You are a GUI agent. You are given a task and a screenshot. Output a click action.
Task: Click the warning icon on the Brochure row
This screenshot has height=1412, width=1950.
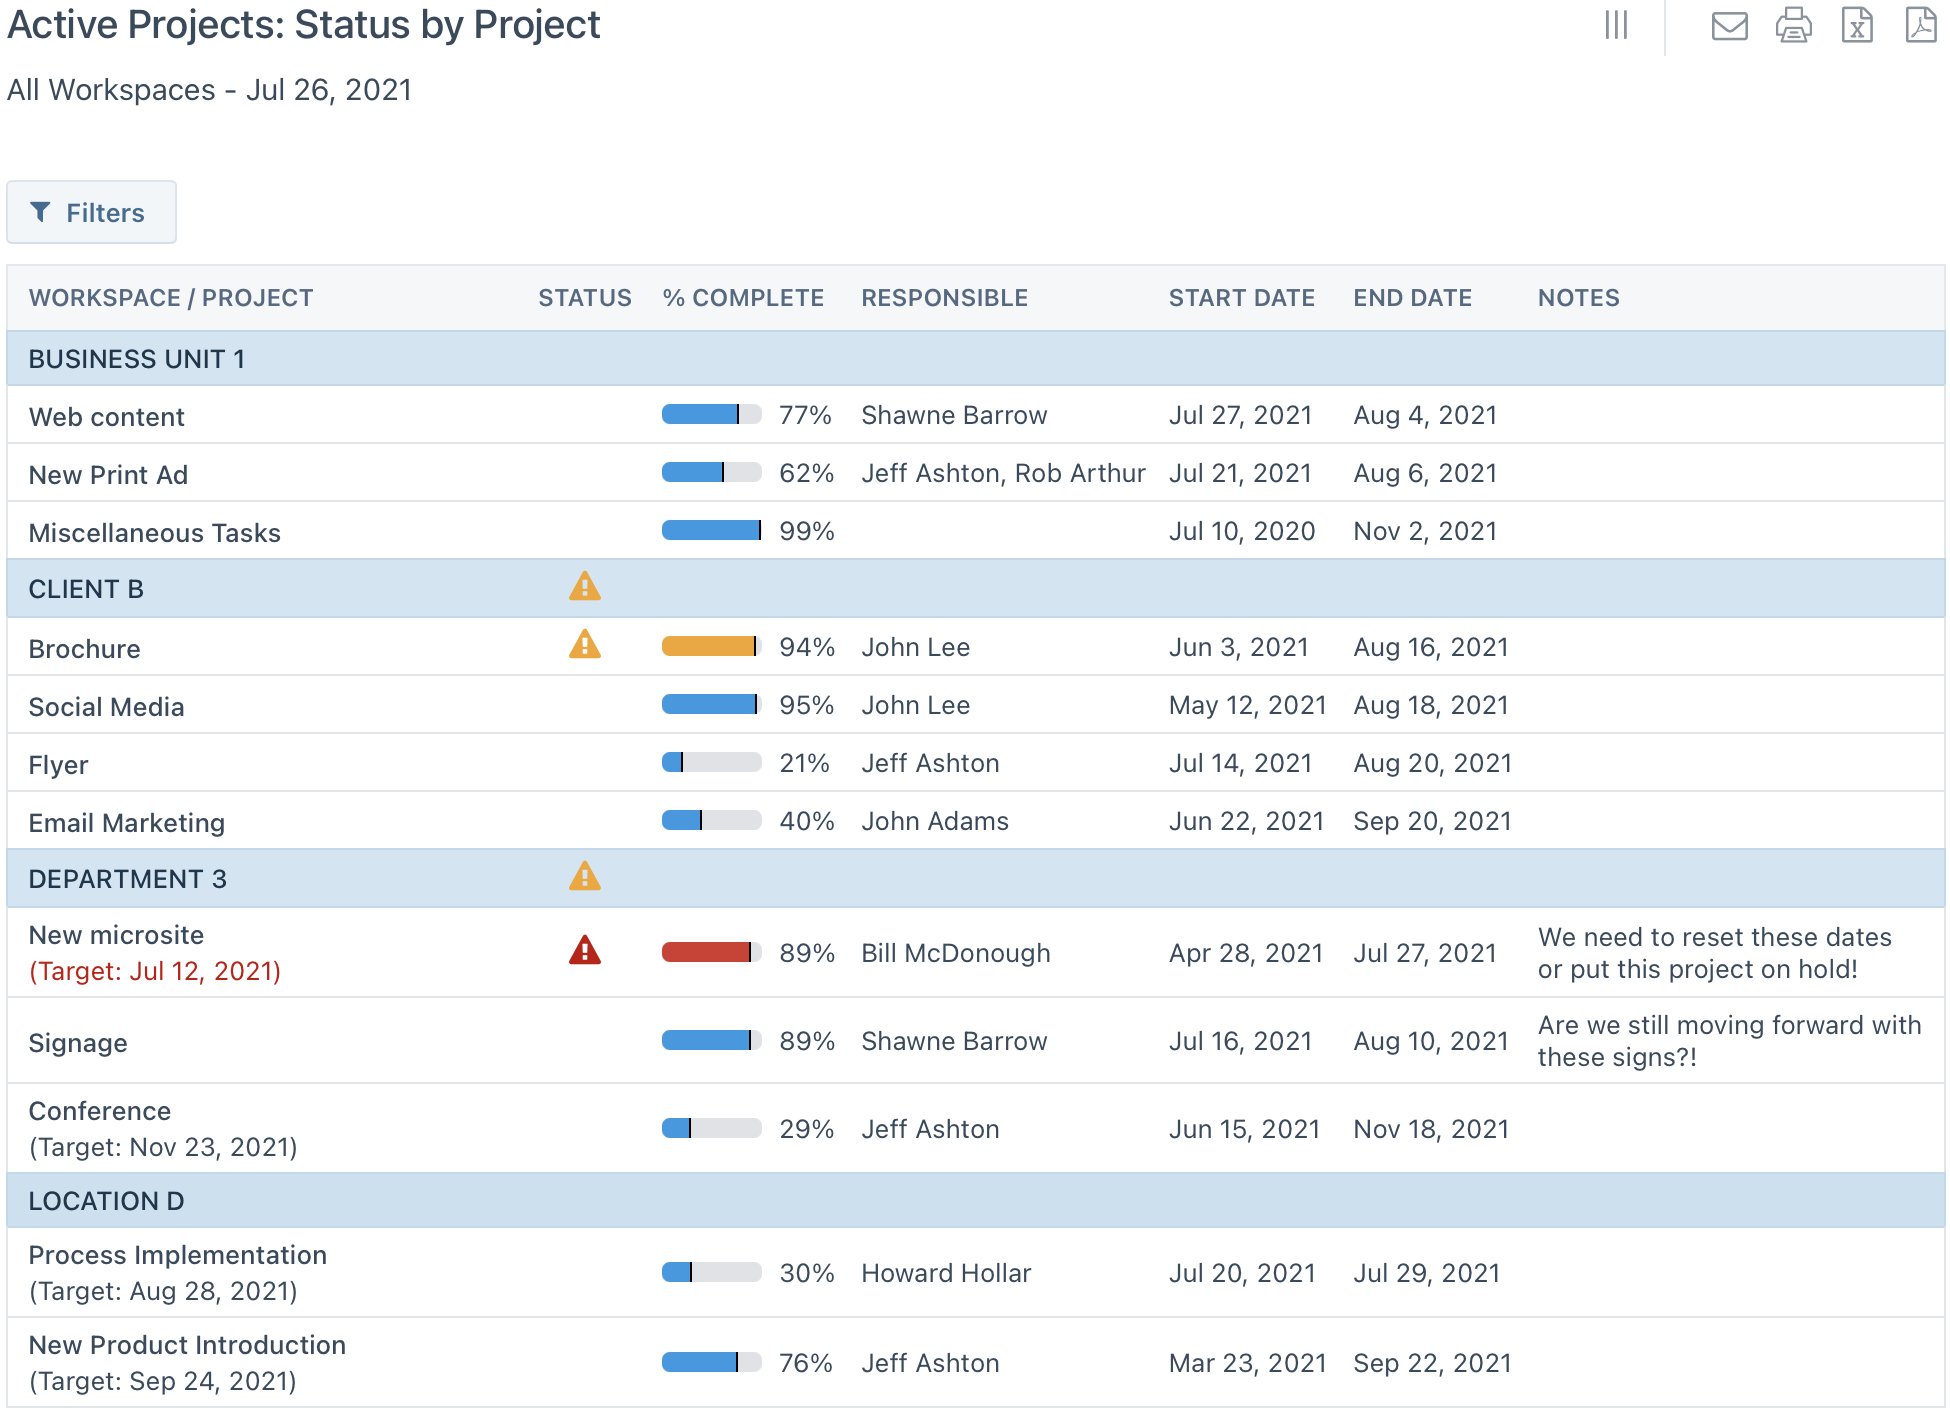[x=585, y=645]
